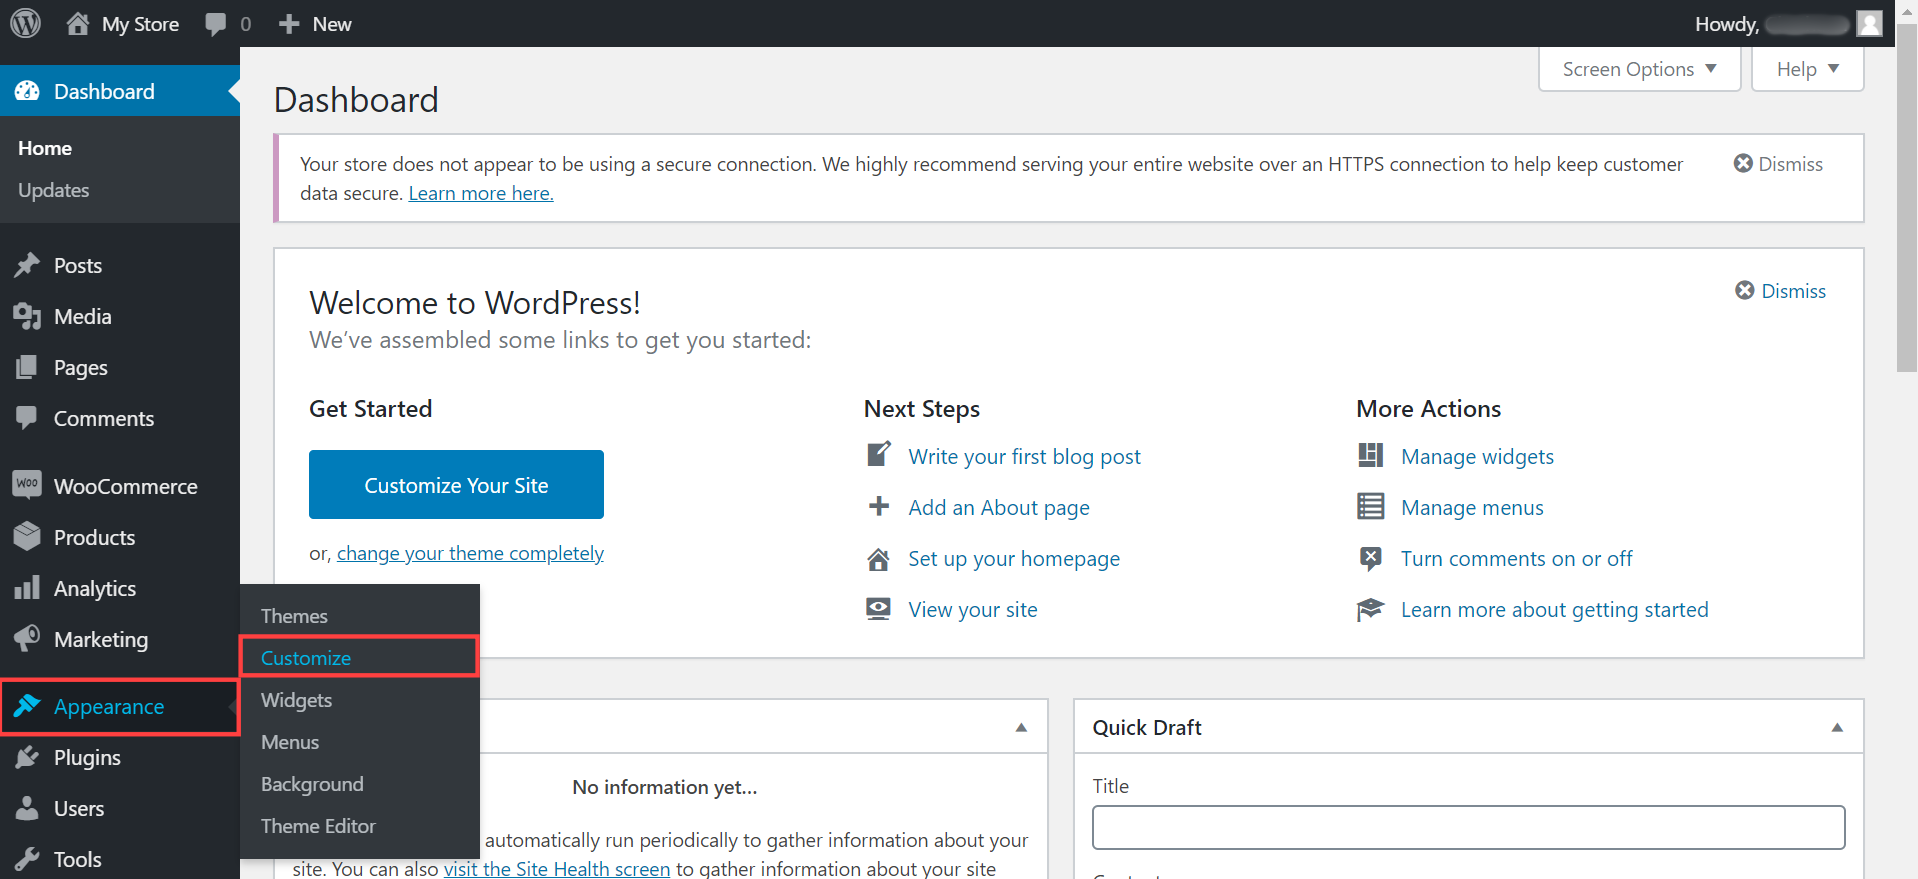Viewport: 1918px width, 879px height.
Task: Click plus icon beside About page link
Action: pyautogui.click(x=878, y=506)
